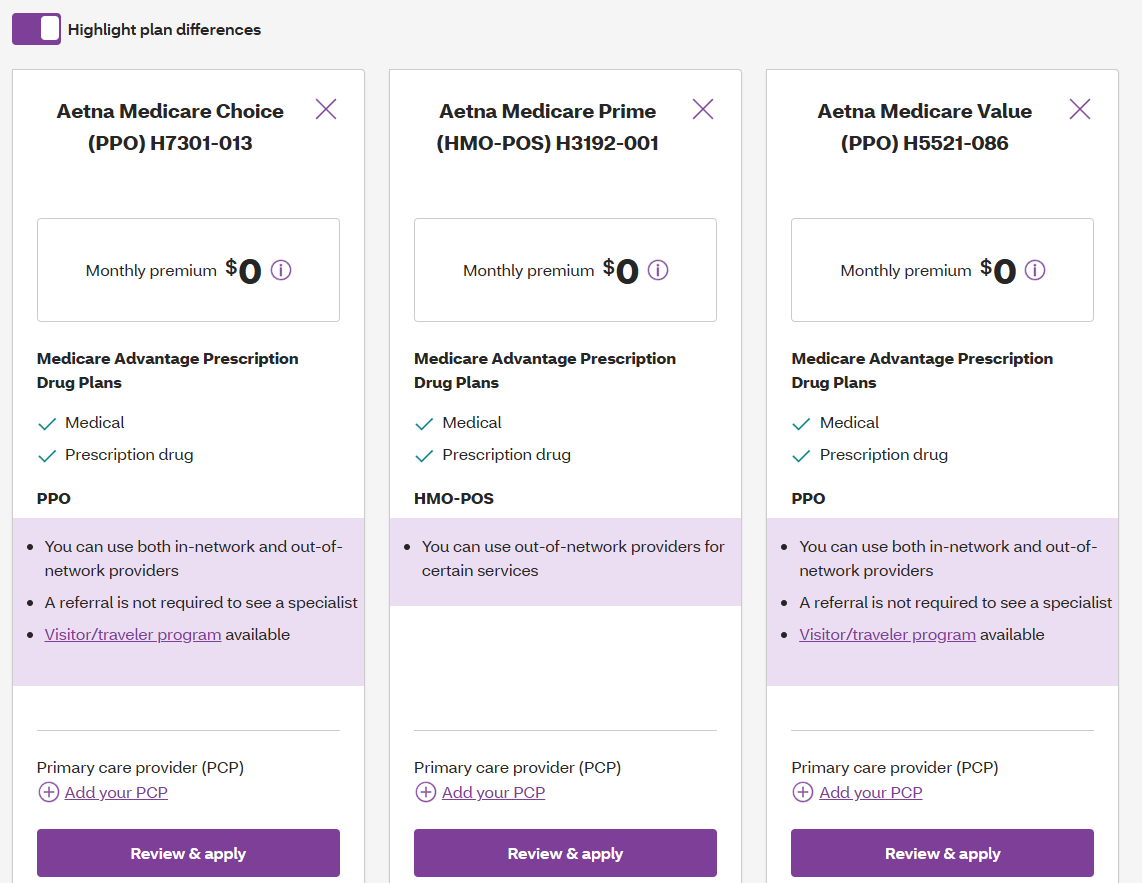Screen dimensions: 1142x883
Task: Add your PCP for Aetna Medicare Choice
Action: [x=116, y=793]
